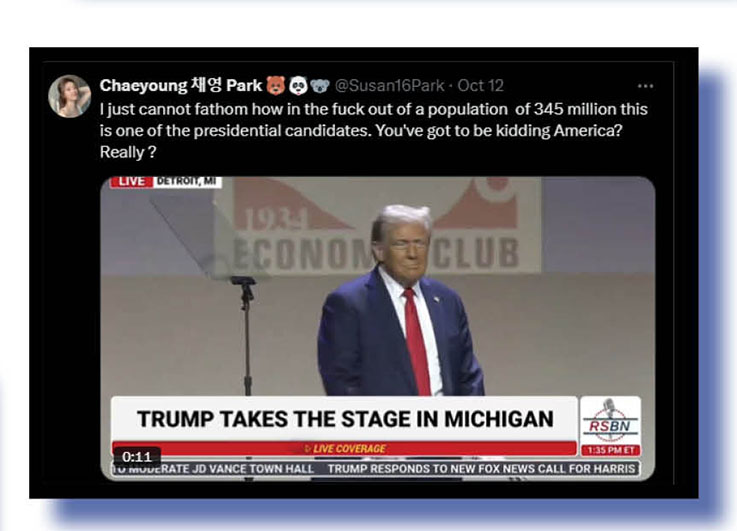Image resolution: width=737 pixels, height=531 pixels.
Task: Open the three-dot more options menu
Action: tap(645, 86)
